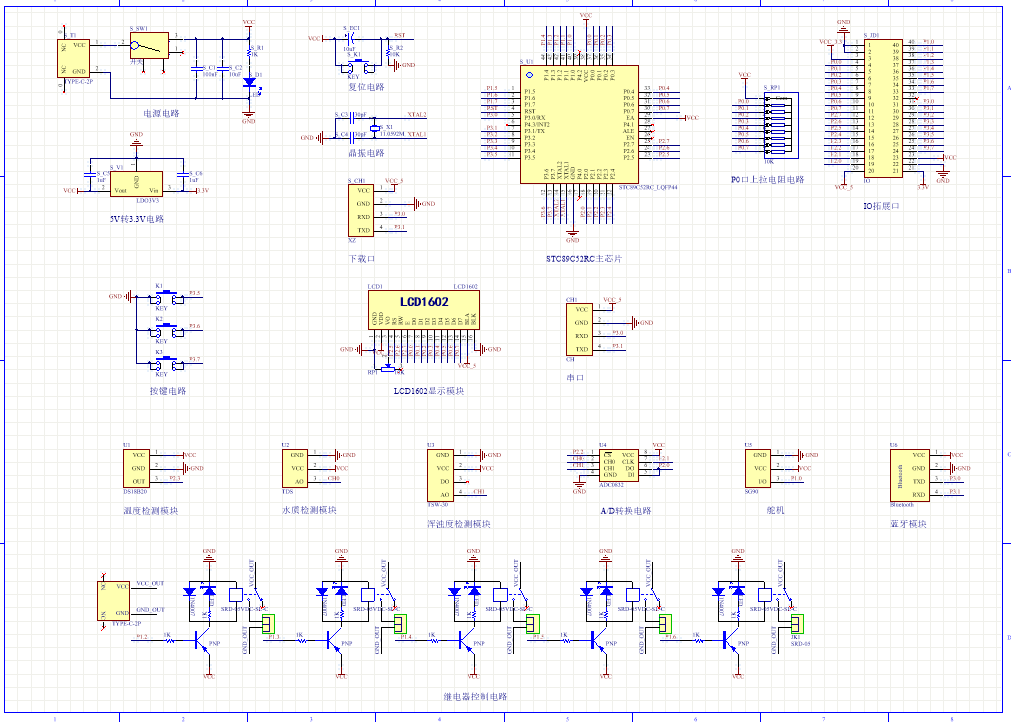Click the "STC89C52RC主芯片" caption text
The width and height of the screenshot is (1011, 722).
[584, 260]
